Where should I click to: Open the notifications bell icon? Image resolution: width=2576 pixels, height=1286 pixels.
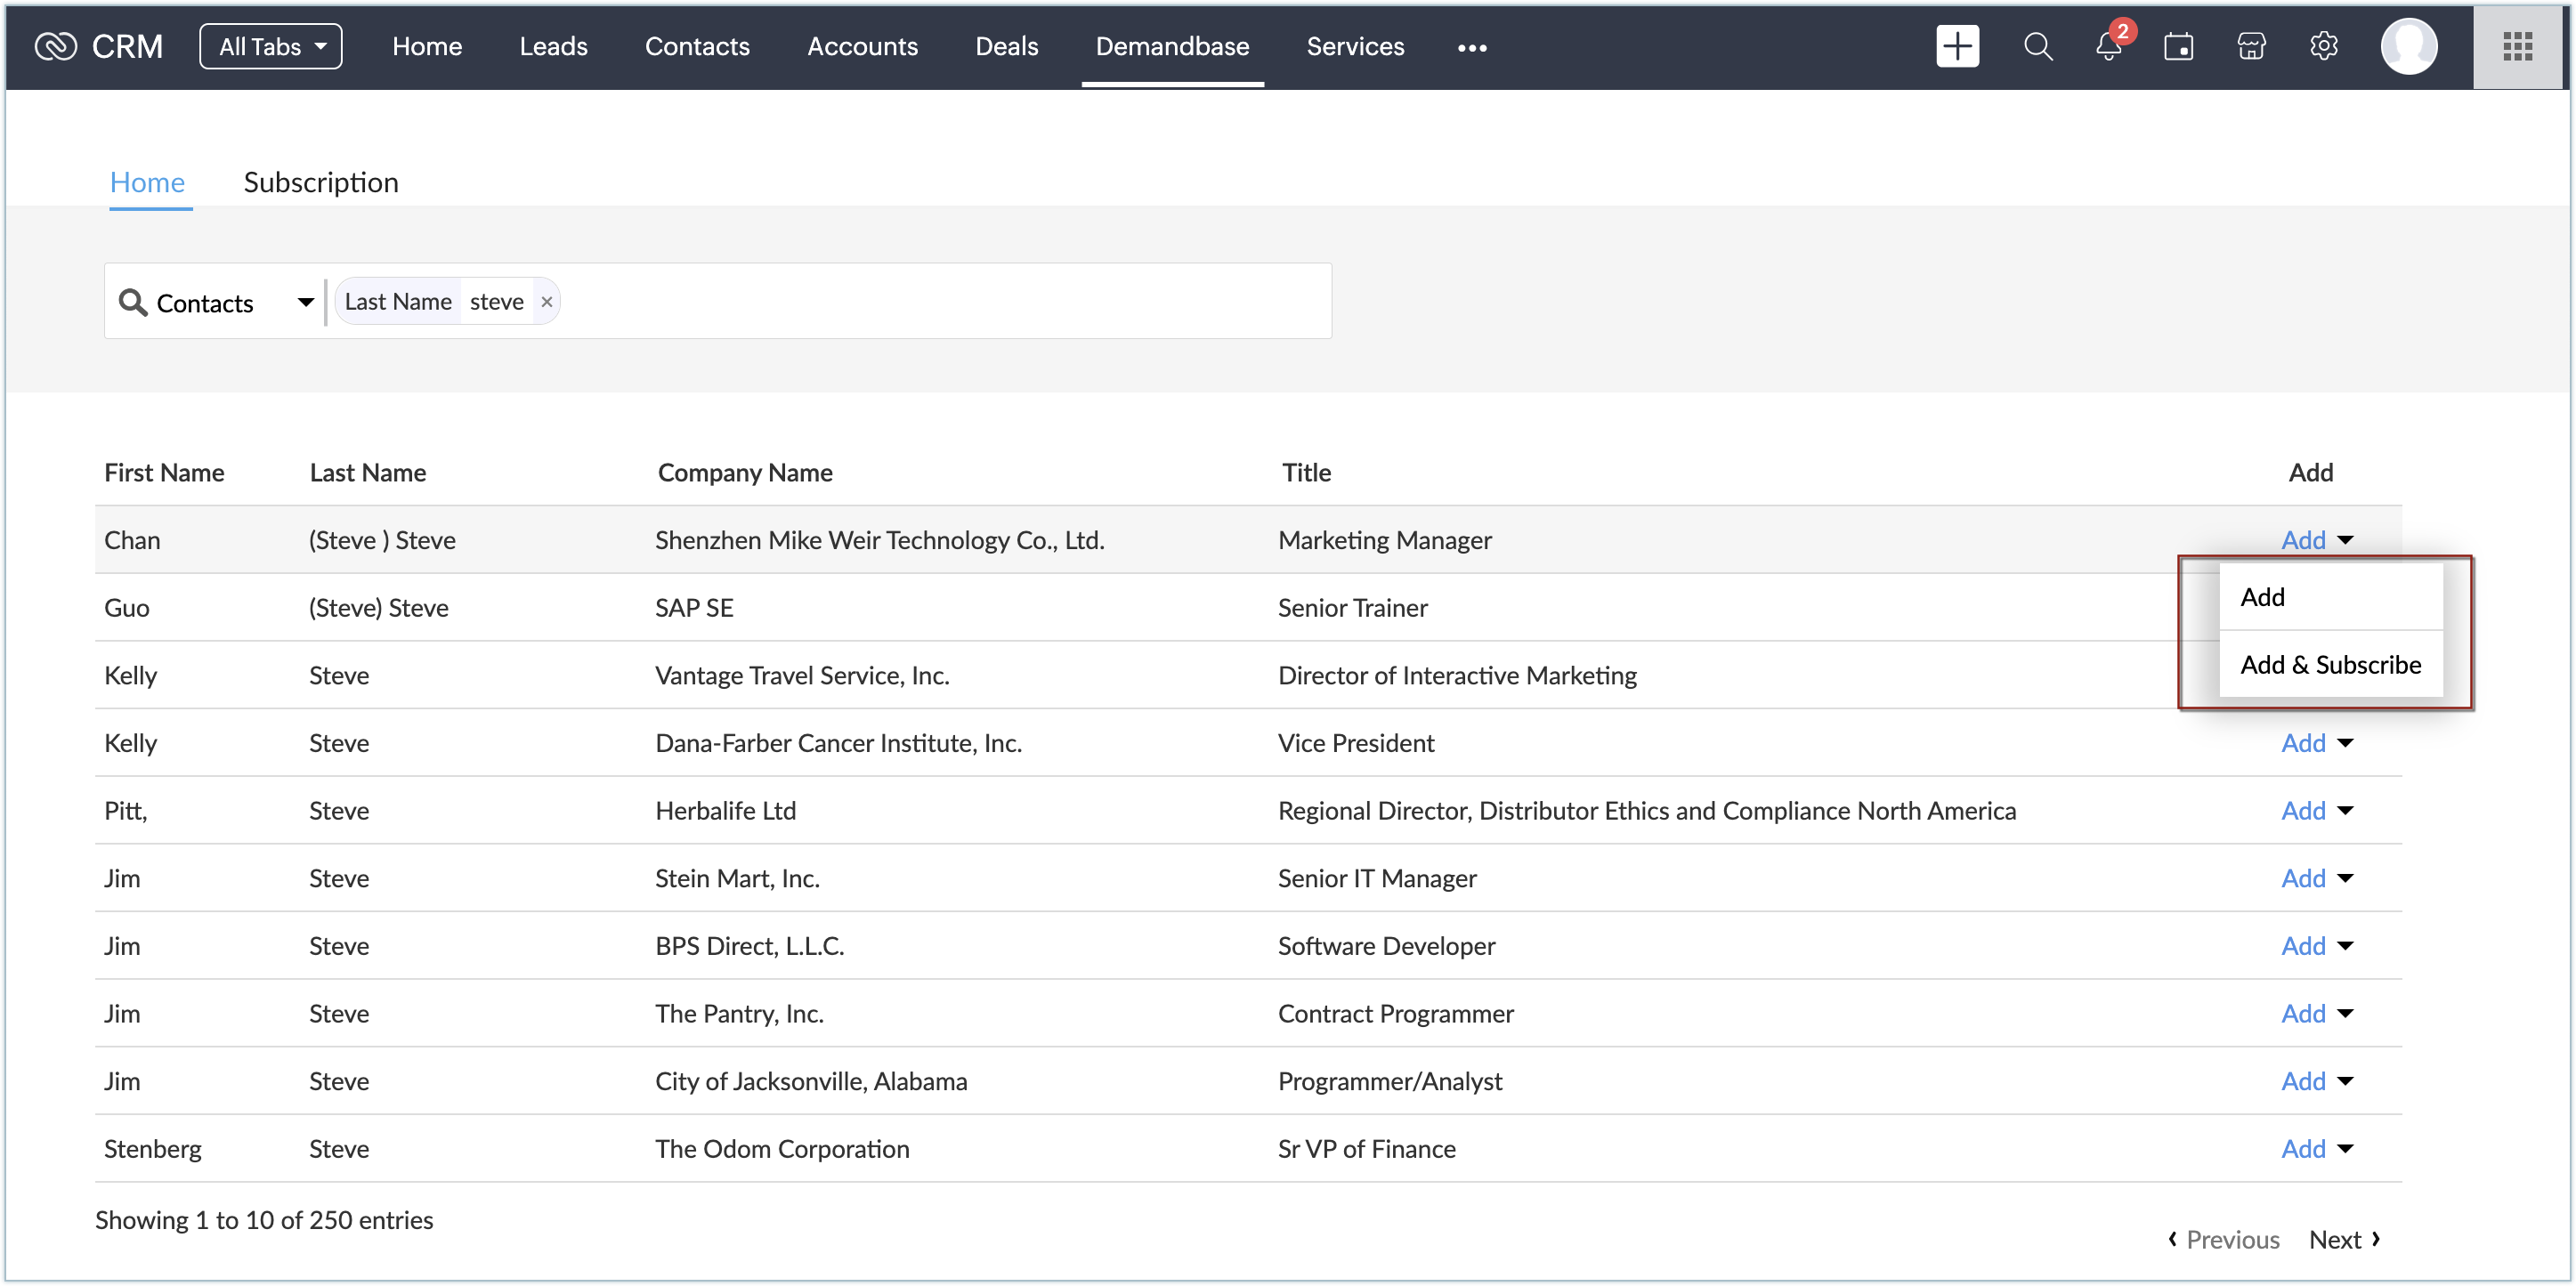pyautogui.click(x=2108, y=46)
